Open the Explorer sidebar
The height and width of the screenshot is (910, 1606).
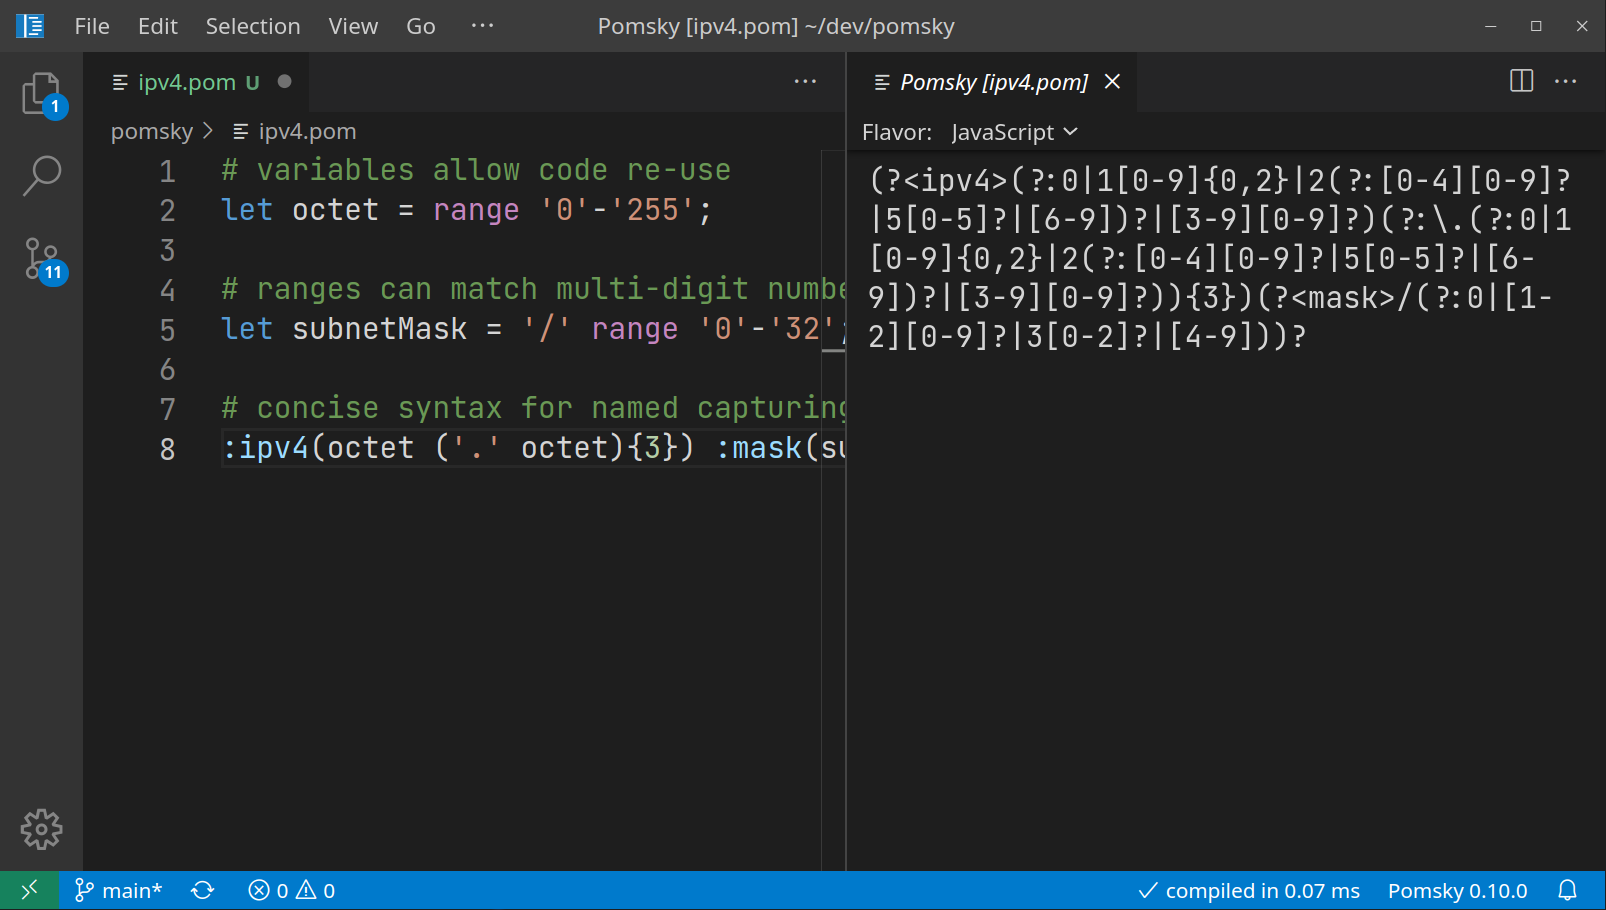pyautogui.click(x=41, y=93)
